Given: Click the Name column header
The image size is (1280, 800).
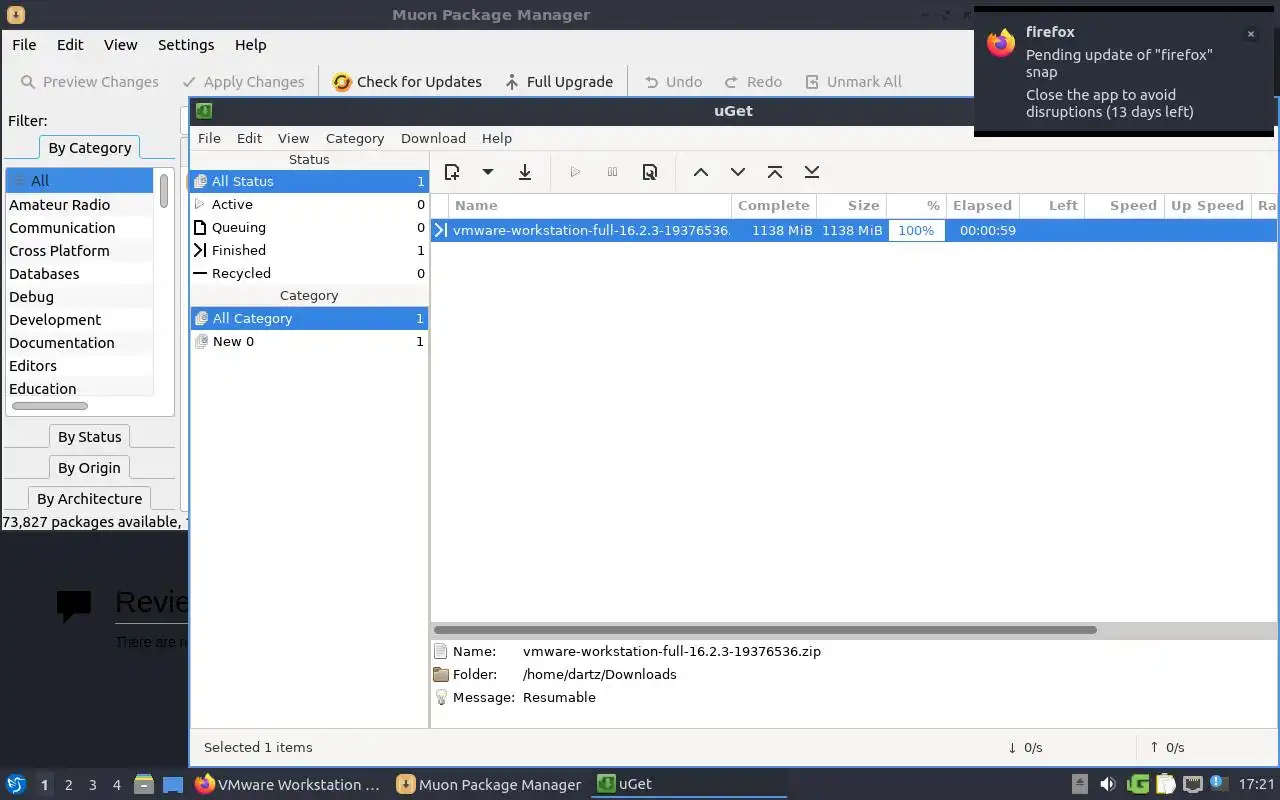Looking at the screenshot, I should 589,205.
